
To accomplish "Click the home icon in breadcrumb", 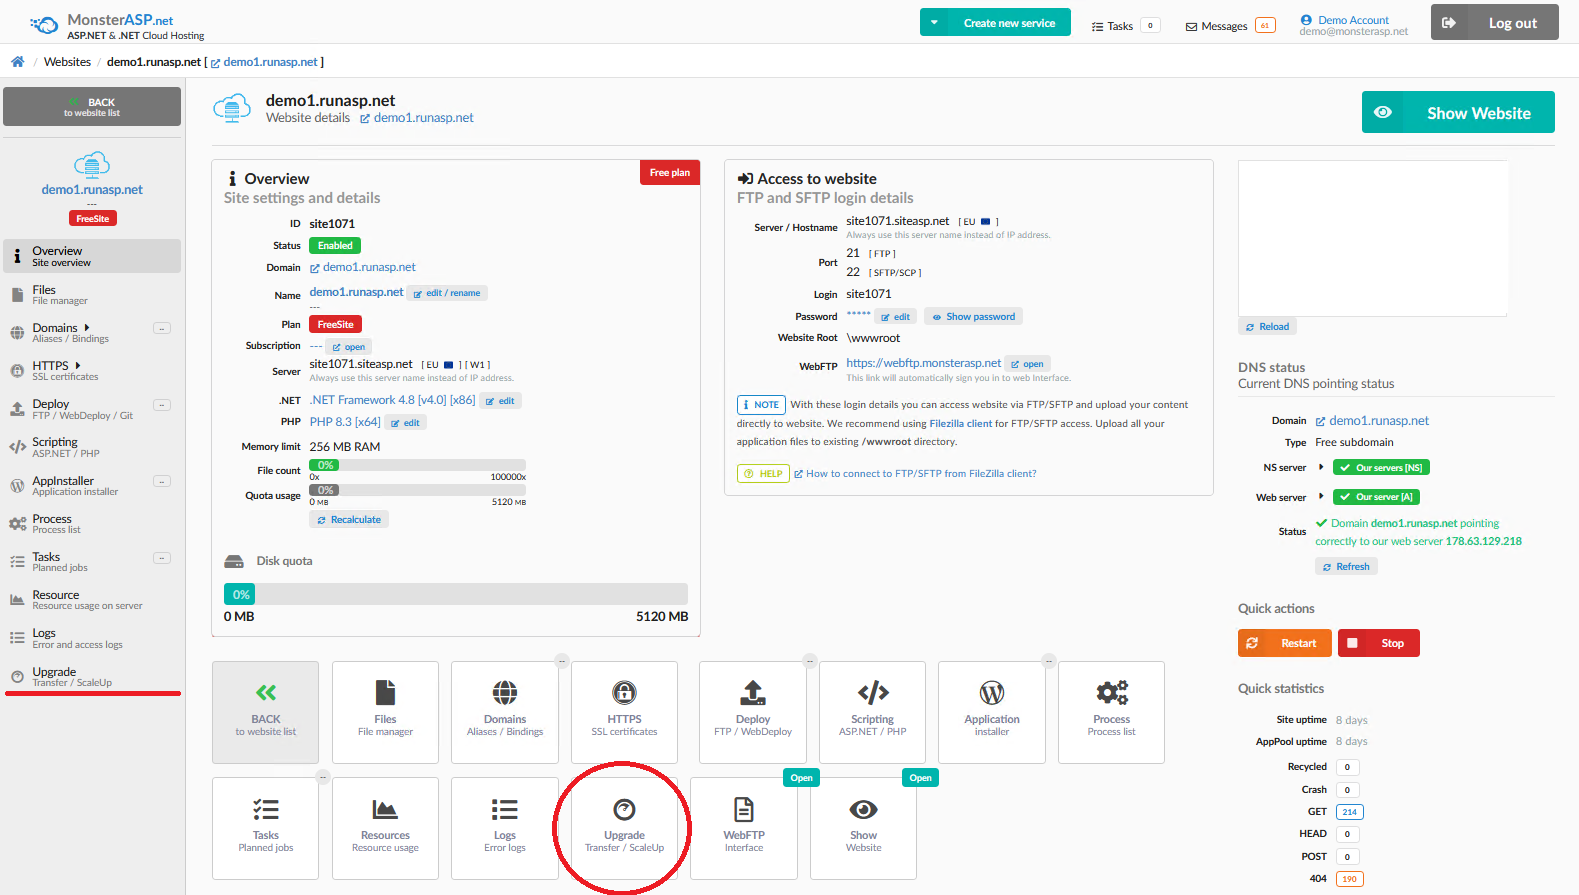I will (17, 62).
